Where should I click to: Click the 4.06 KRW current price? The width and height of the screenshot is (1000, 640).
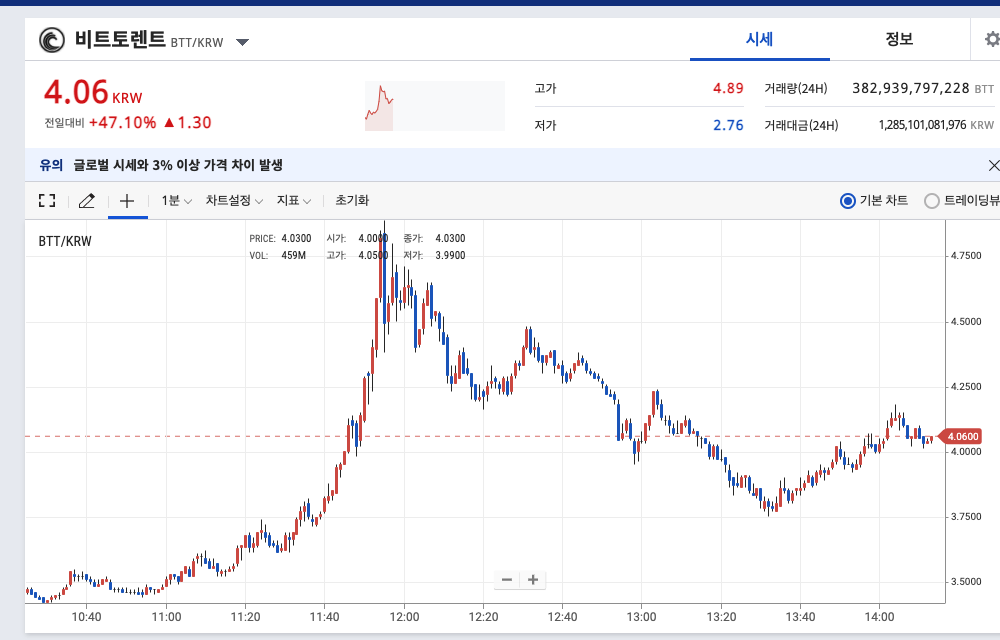coord(93,92)
